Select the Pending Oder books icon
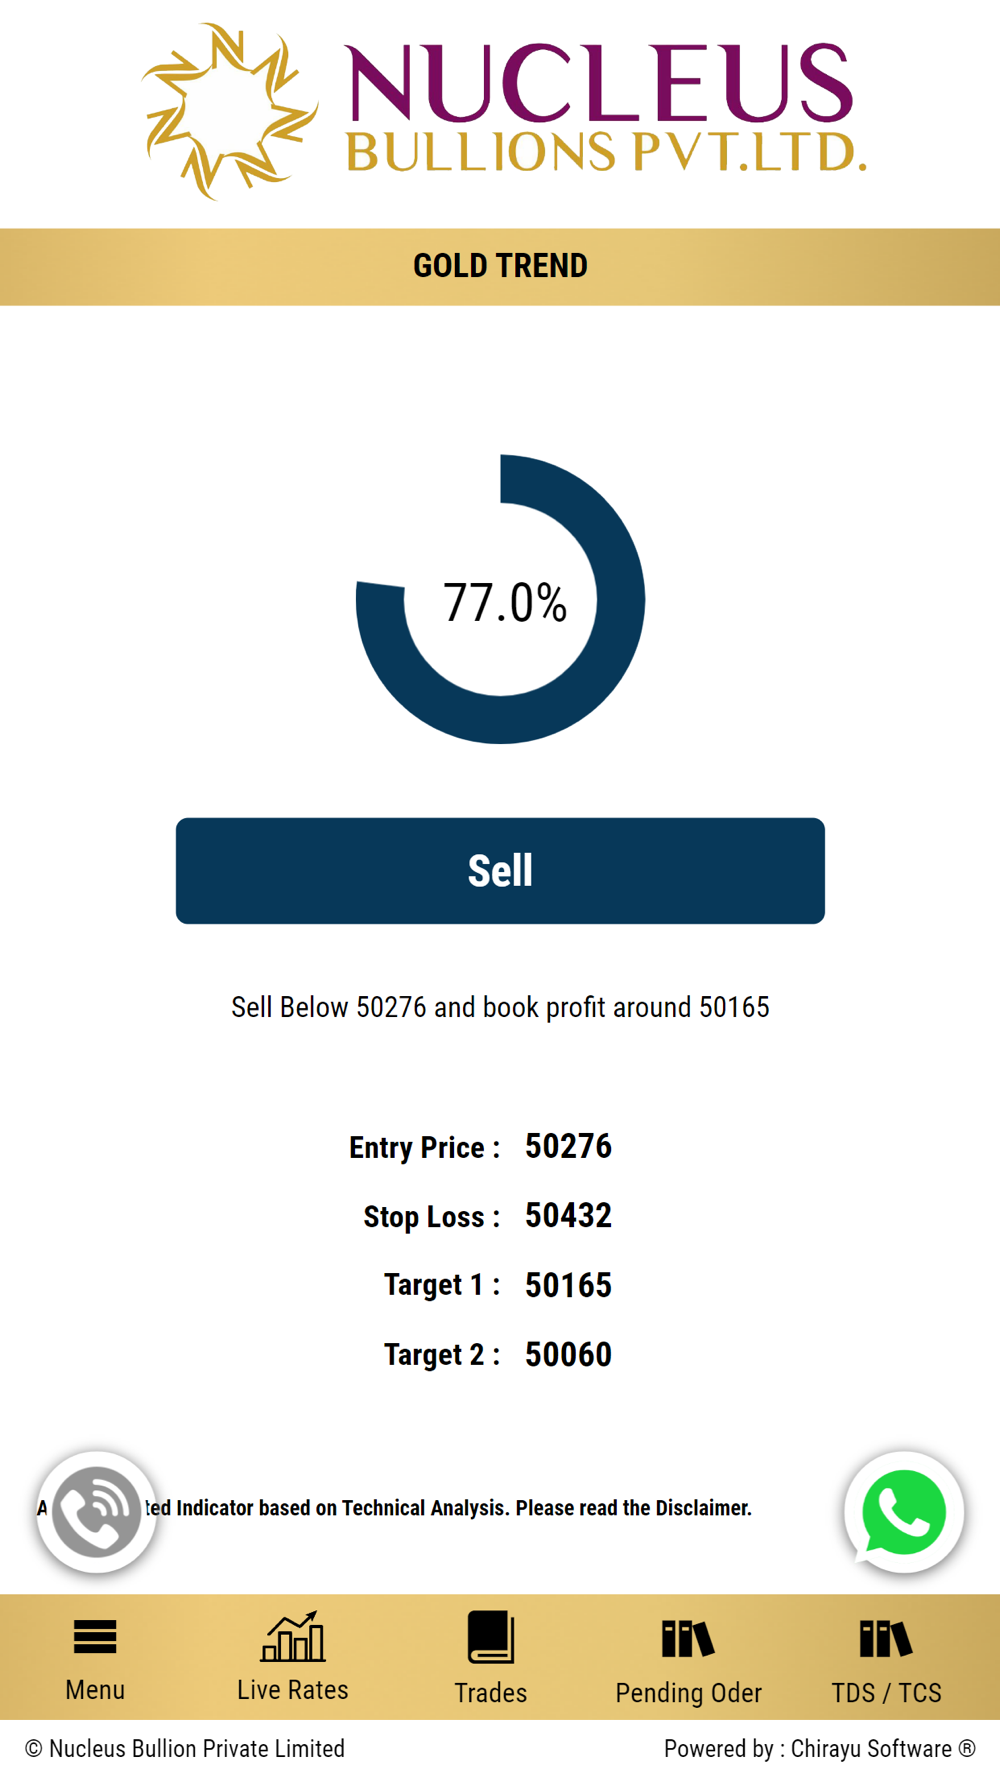This screenshot has width=1000, height=1778. pyautogui.click(x=688, y=1639)
